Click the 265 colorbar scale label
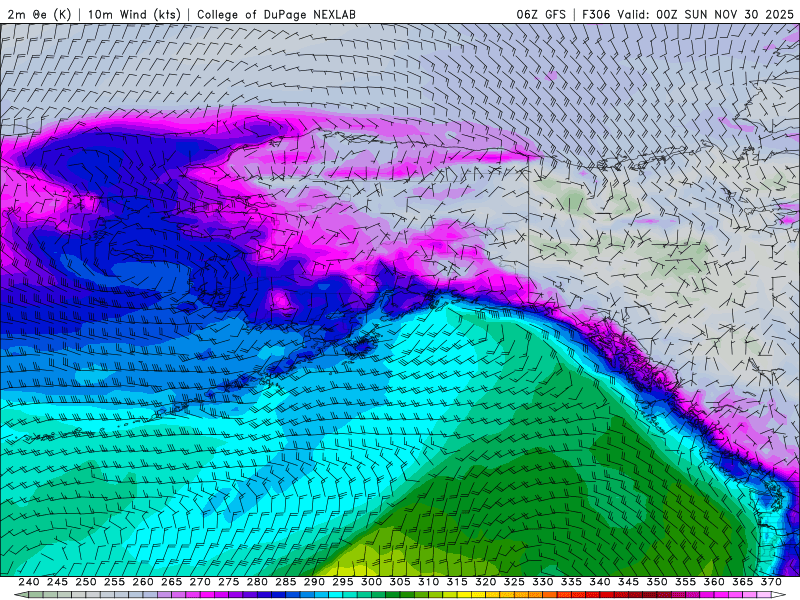Viewport: 800px width, 600px height. coord(171,582)
